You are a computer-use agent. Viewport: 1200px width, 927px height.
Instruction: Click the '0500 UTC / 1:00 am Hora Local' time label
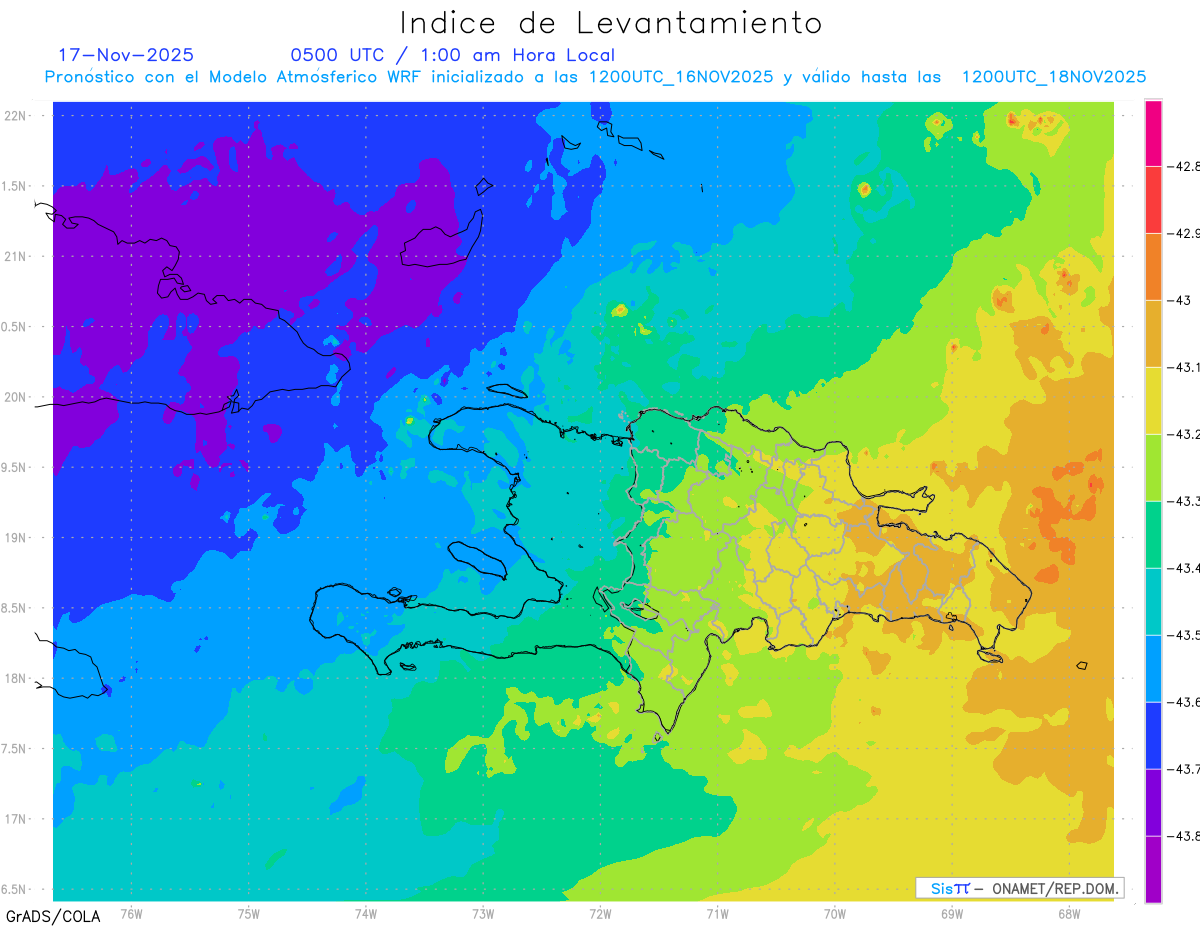tap(452, 55)
